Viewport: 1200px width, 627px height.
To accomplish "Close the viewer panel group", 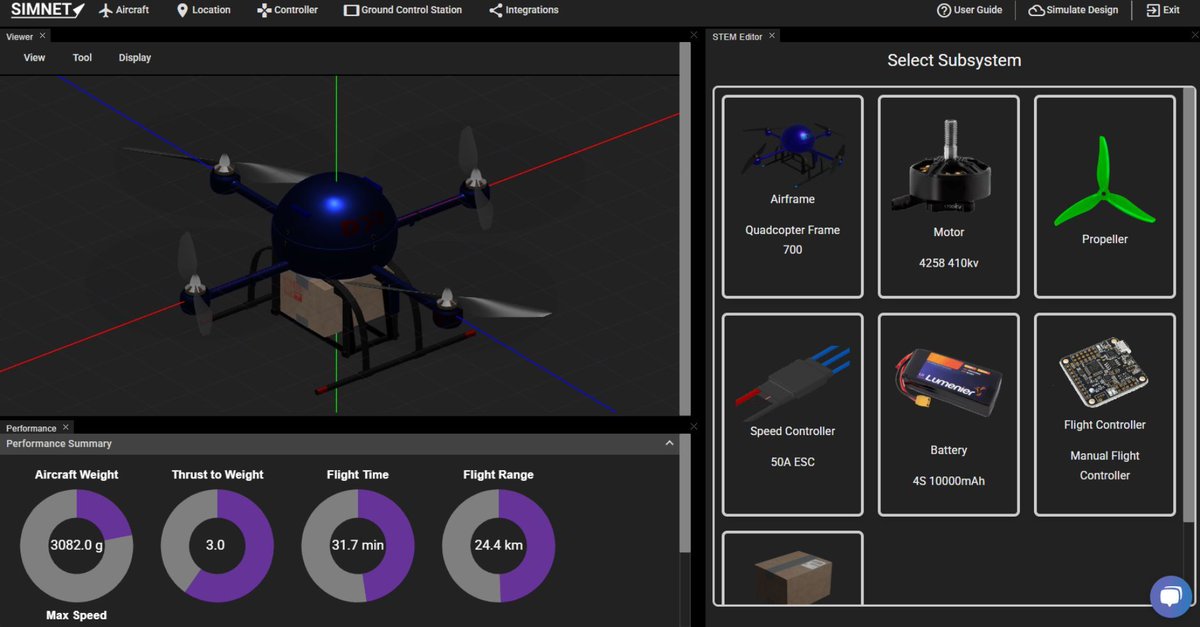I will (694, 35).
